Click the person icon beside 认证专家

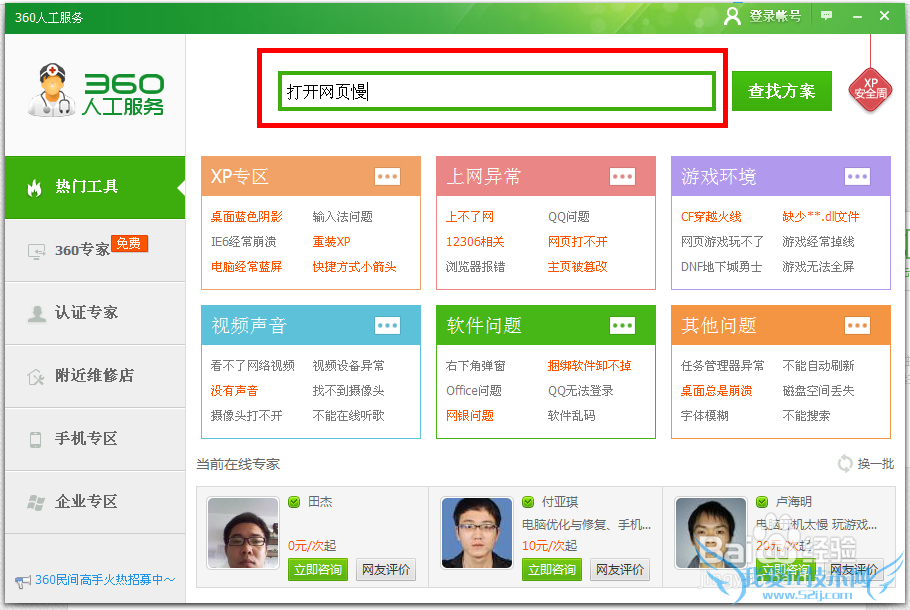click(x=37, y=313)
